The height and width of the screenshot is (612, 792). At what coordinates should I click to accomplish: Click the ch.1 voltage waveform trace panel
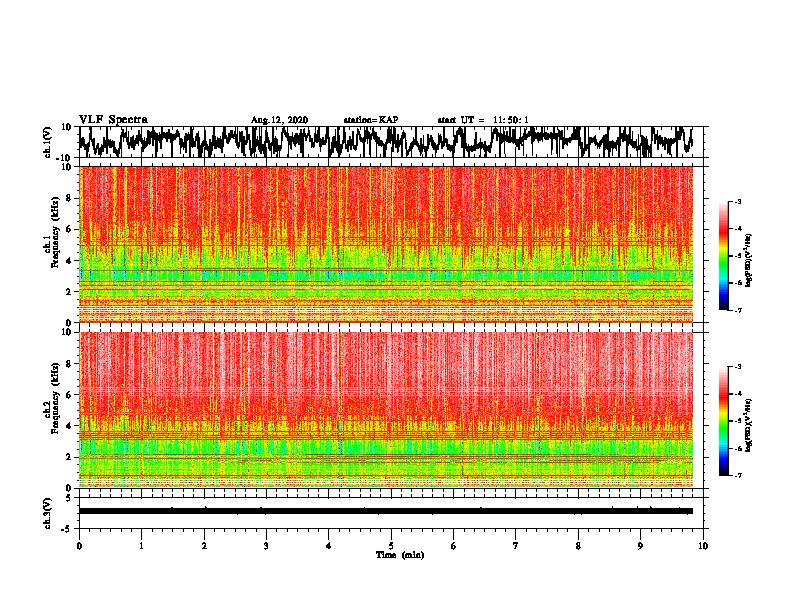point(391,142)
